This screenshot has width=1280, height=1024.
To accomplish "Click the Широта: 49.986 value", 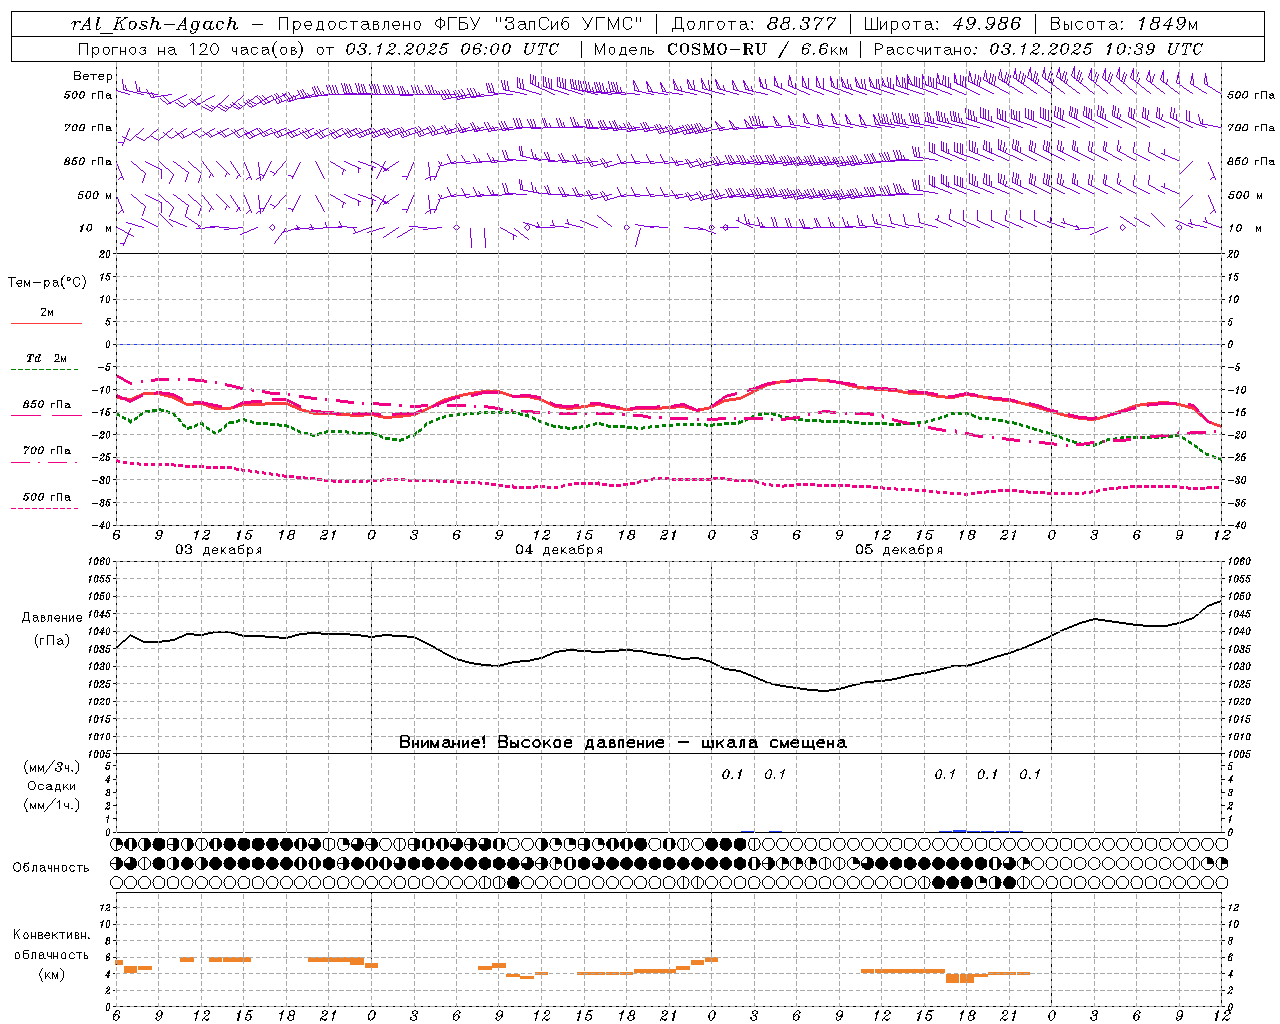I will coord(942,24).
